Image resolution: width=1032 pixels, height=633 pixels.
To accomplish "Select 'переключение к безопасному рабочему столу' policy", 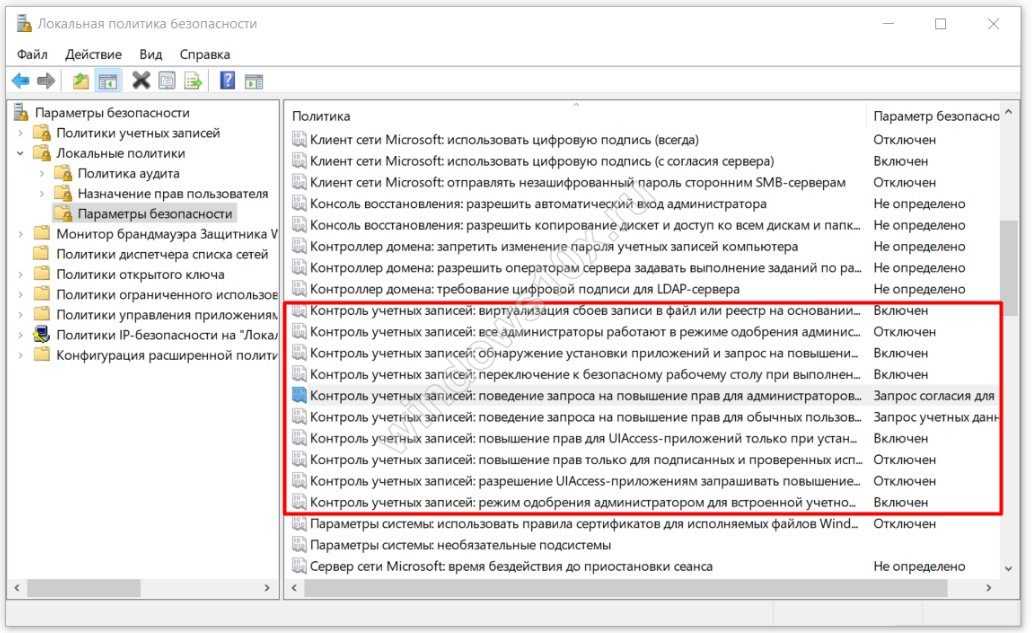I will point(585,374).
